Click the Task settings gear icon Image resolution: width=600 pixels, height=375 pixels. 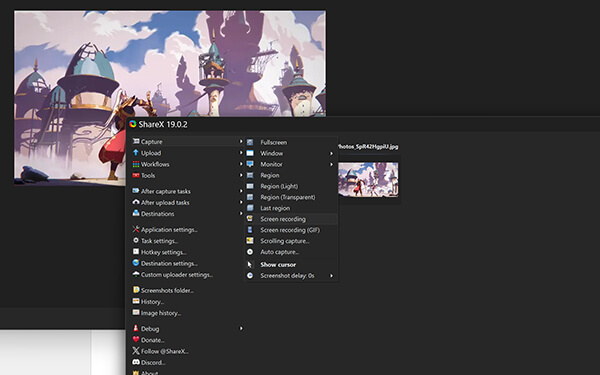(x=136, y=240)
